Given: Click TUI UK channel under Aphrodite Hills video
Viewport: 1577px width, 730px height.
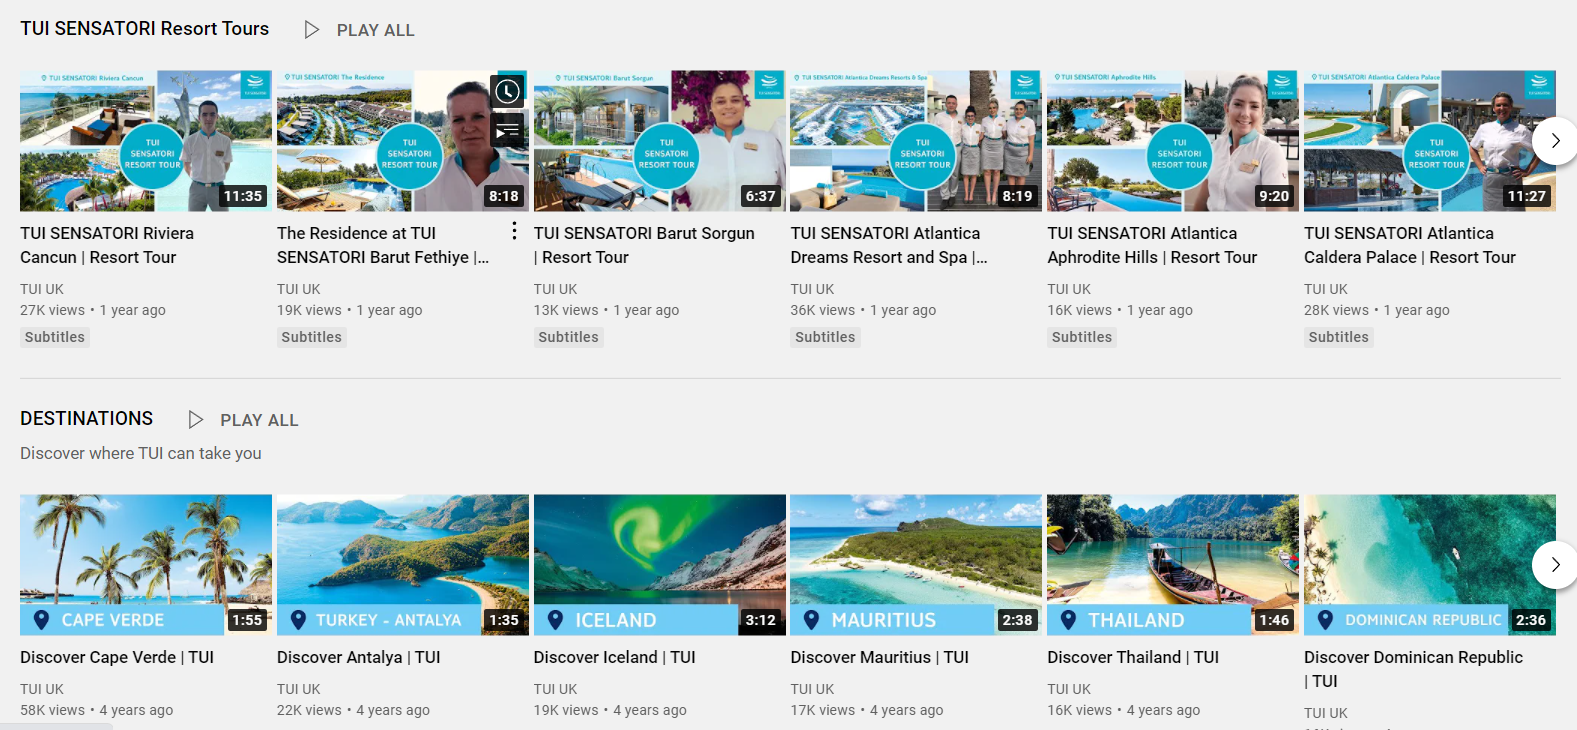Looking at the screenshot, I should tap(1069, 289).
